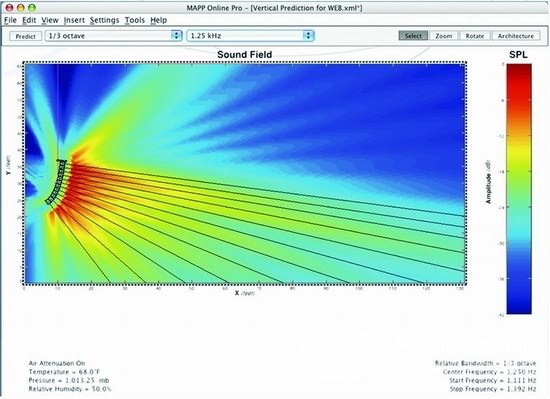Open the Tools menu
The height and width of the screenshot is (399, 550).
click(135, 20)
